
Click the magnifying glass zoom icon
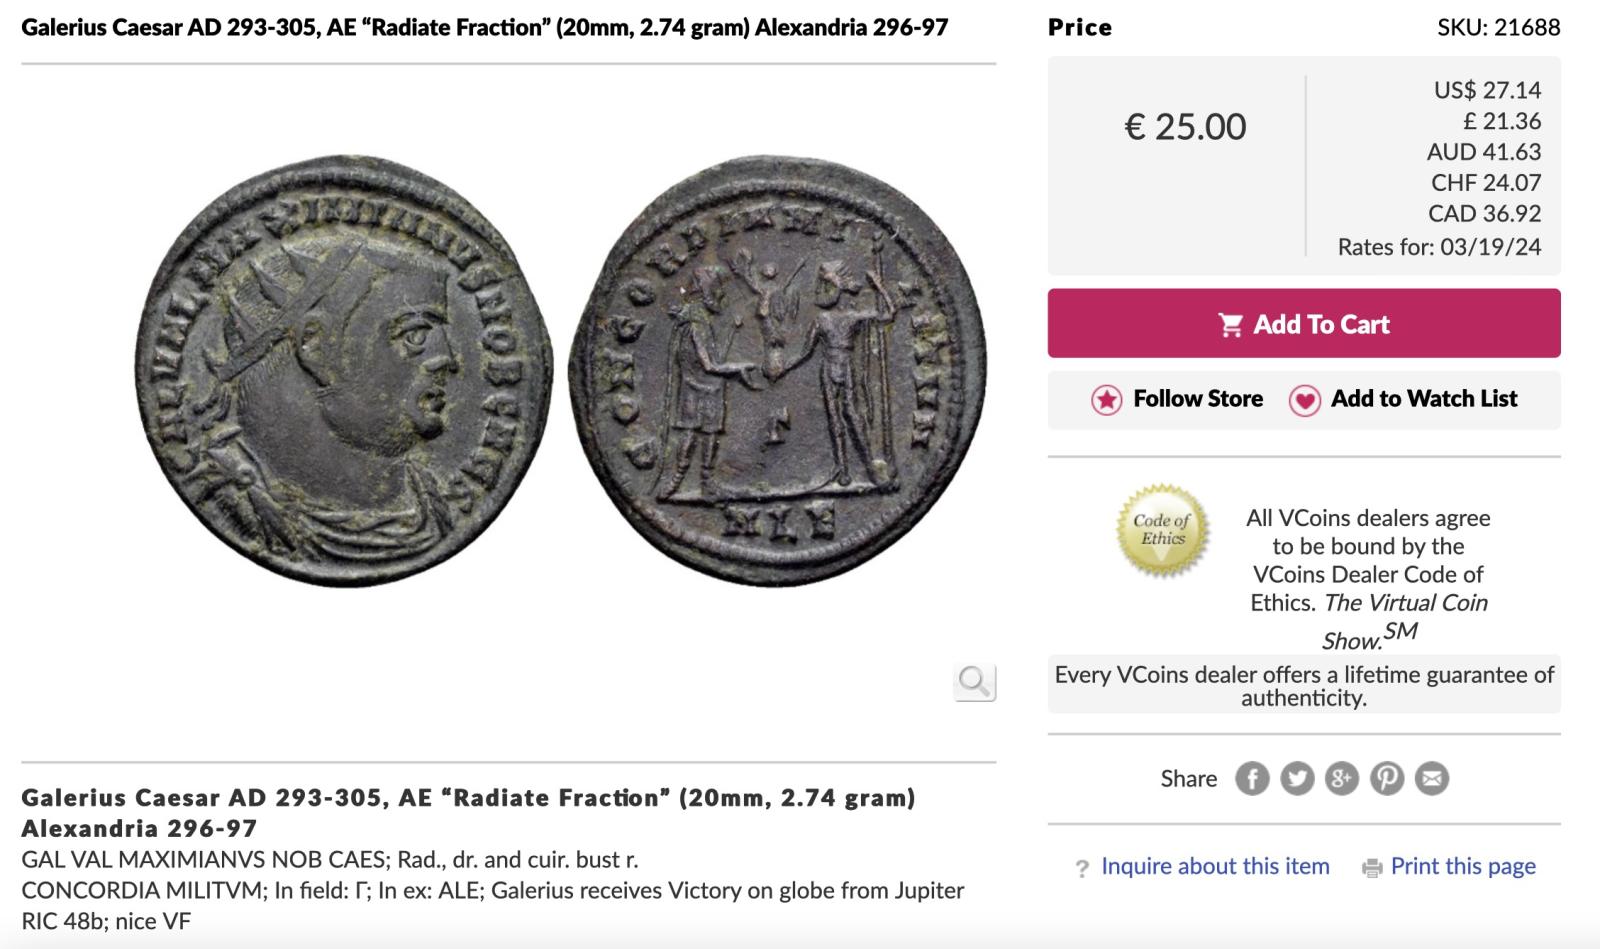(974, 682)
